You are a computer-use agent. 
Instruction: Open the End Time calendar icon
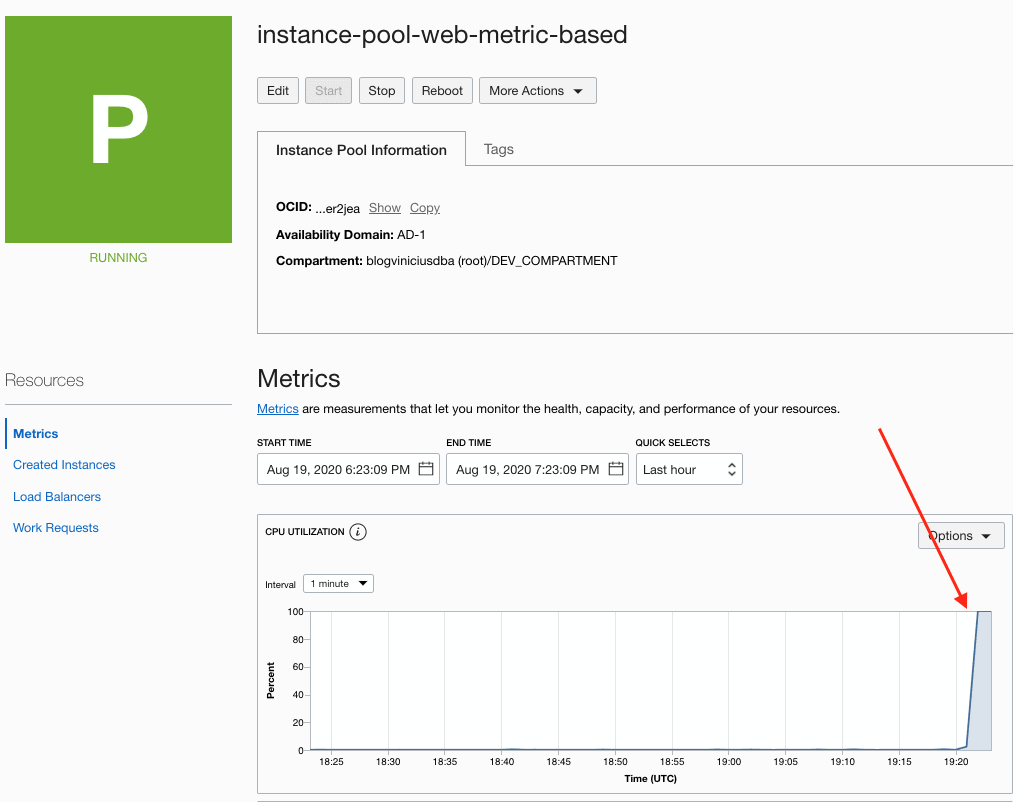615,469
